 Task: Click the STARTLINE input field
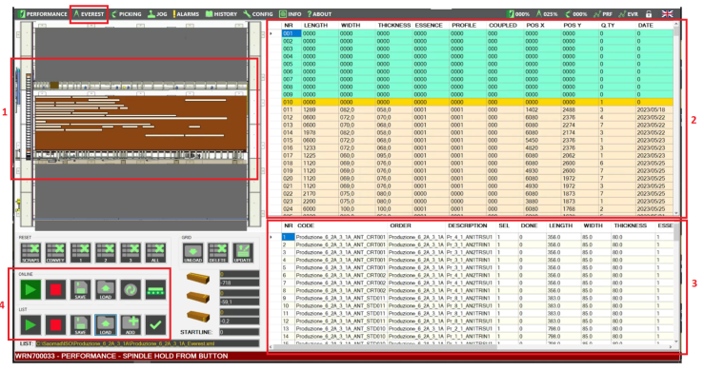tap(239, 332)
